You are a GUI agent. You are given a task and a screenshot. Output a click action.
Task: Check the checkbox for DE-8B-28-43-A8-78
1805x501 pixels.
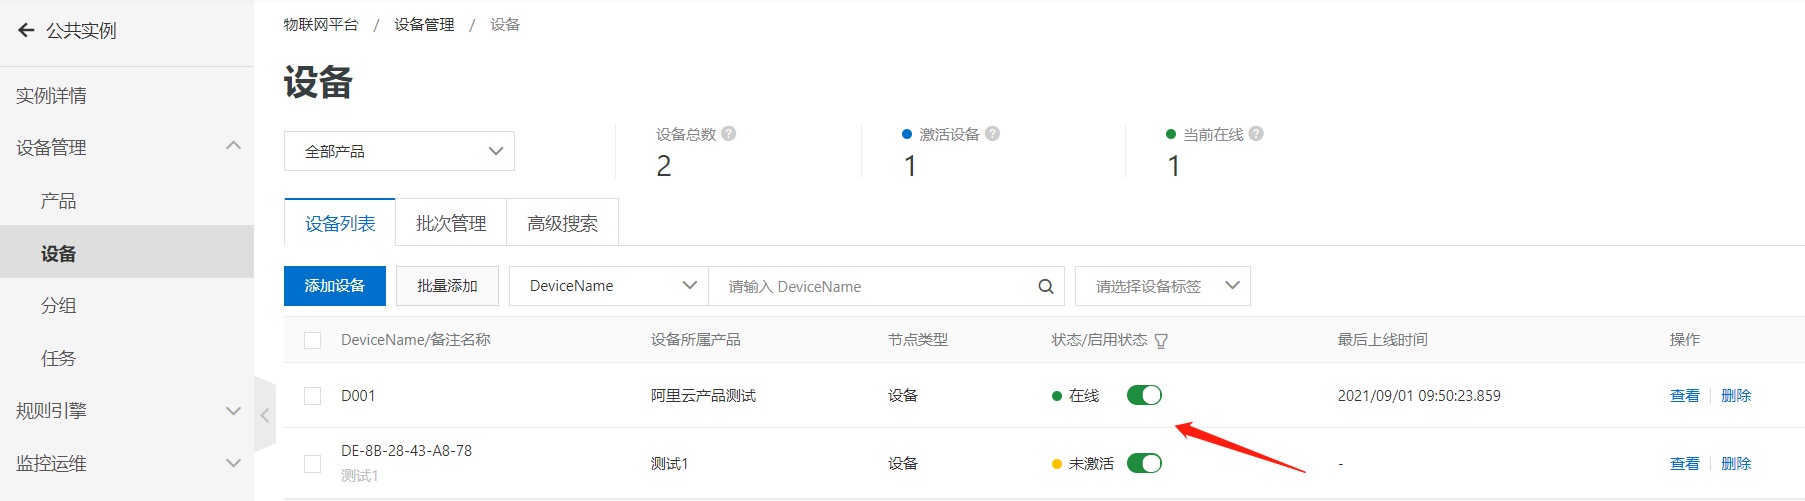(312, 464)
